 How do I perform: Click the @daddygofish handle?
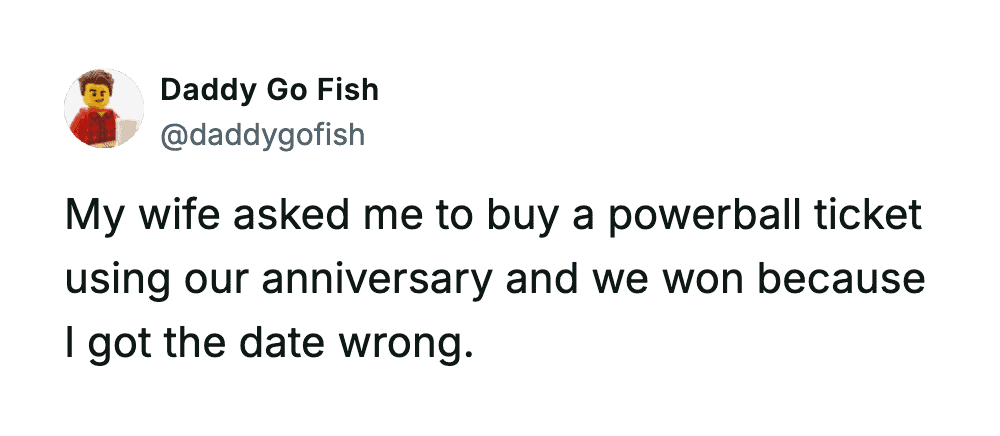click(262, 133)
